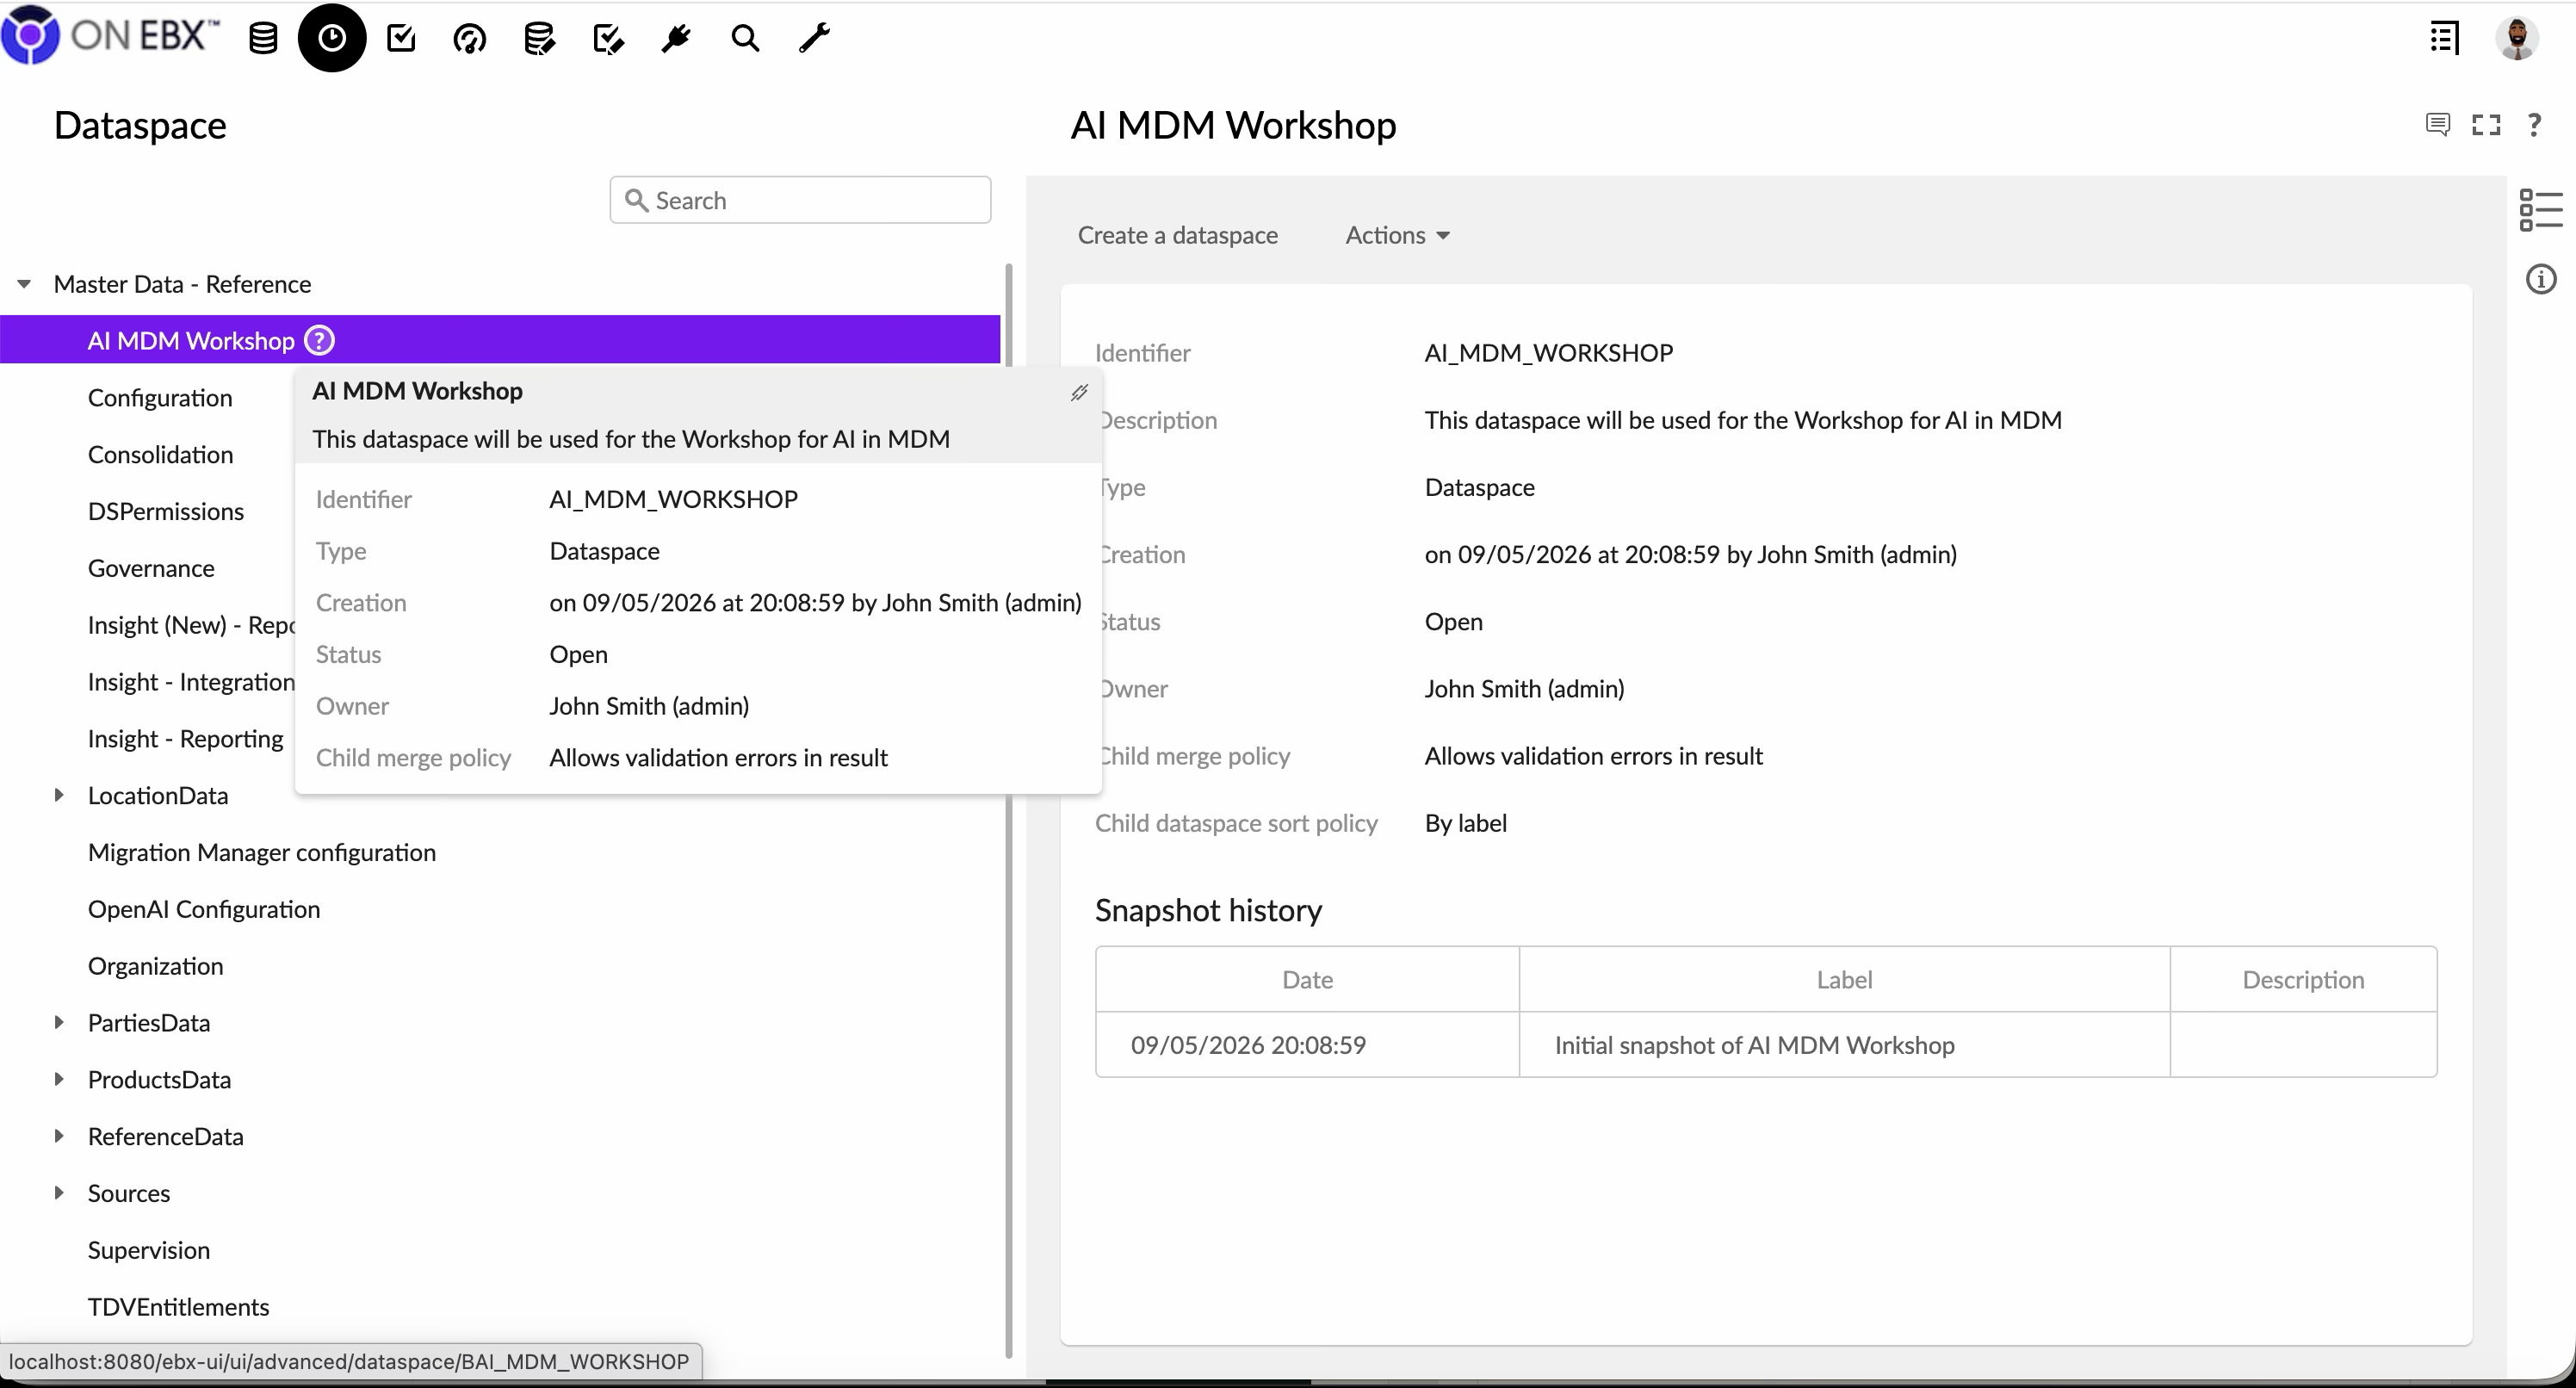Viewport: 2576px width, 1388px height.
Task: Open the TDVEntitlements dataspace
Action: (x=178, y=1308)
